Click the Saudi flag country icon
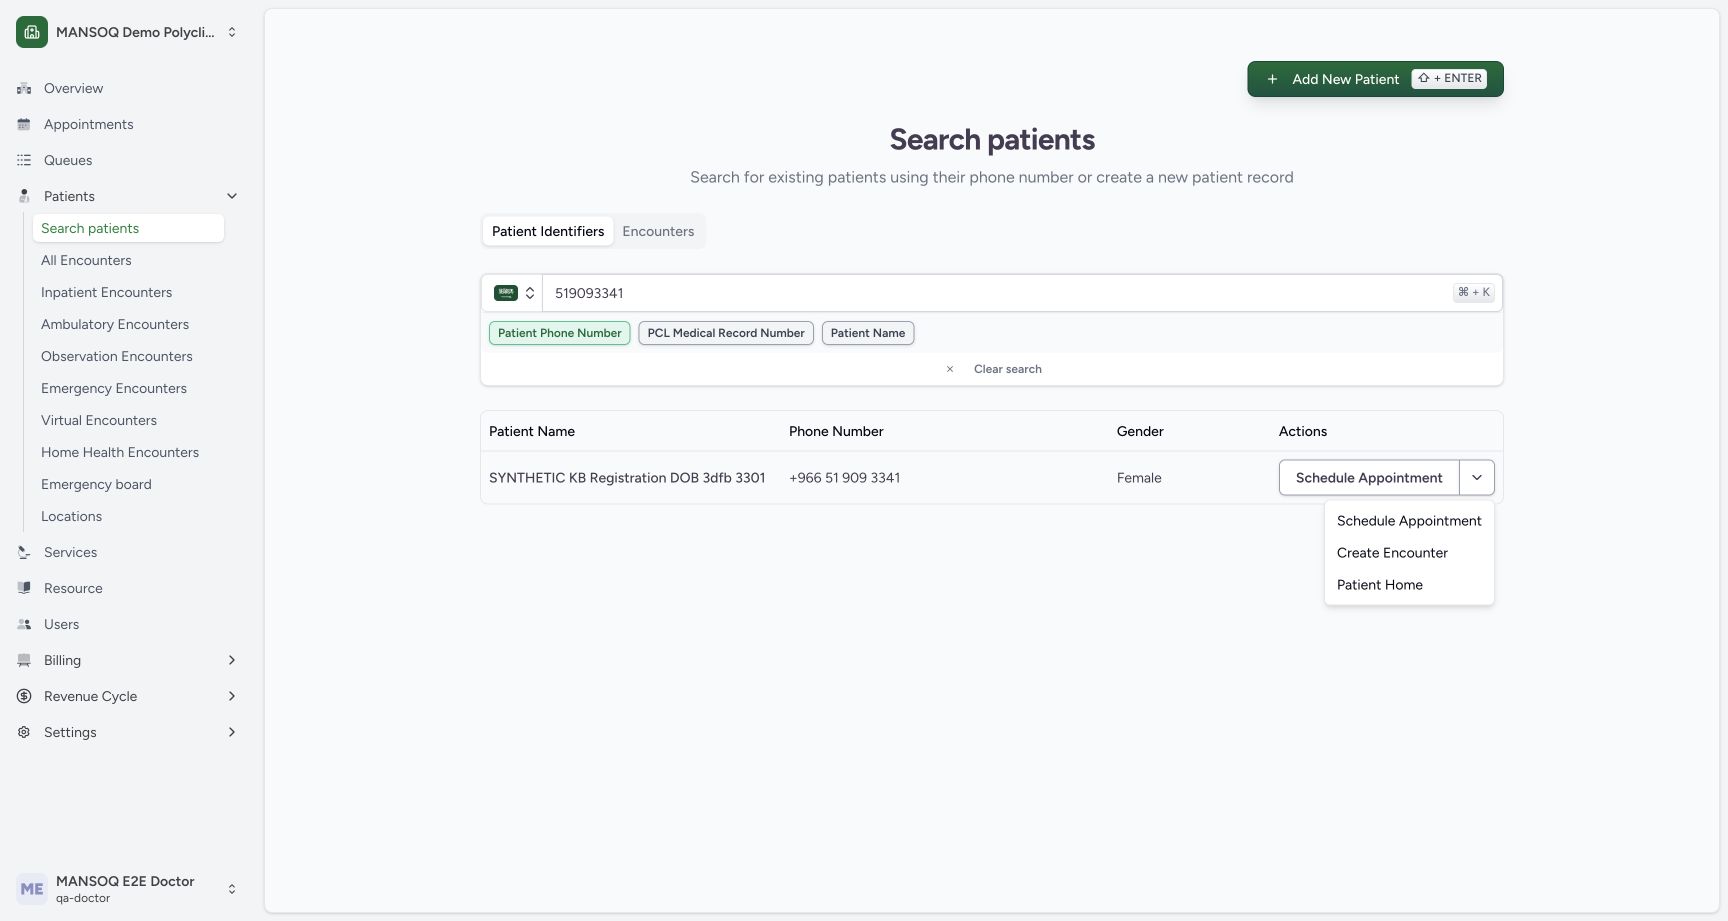Viewport: 1728px width, 921px height. 506,293
